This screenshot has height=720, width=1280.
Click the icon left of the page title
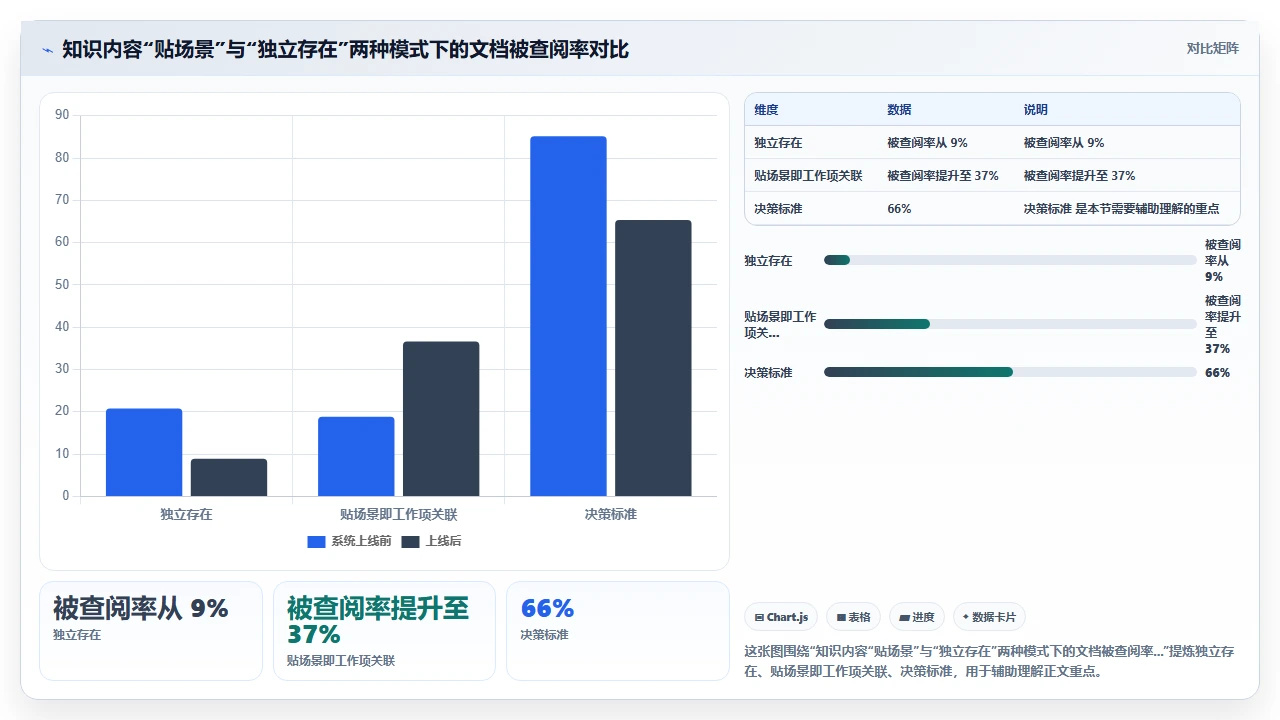click(x=47, y=49)
